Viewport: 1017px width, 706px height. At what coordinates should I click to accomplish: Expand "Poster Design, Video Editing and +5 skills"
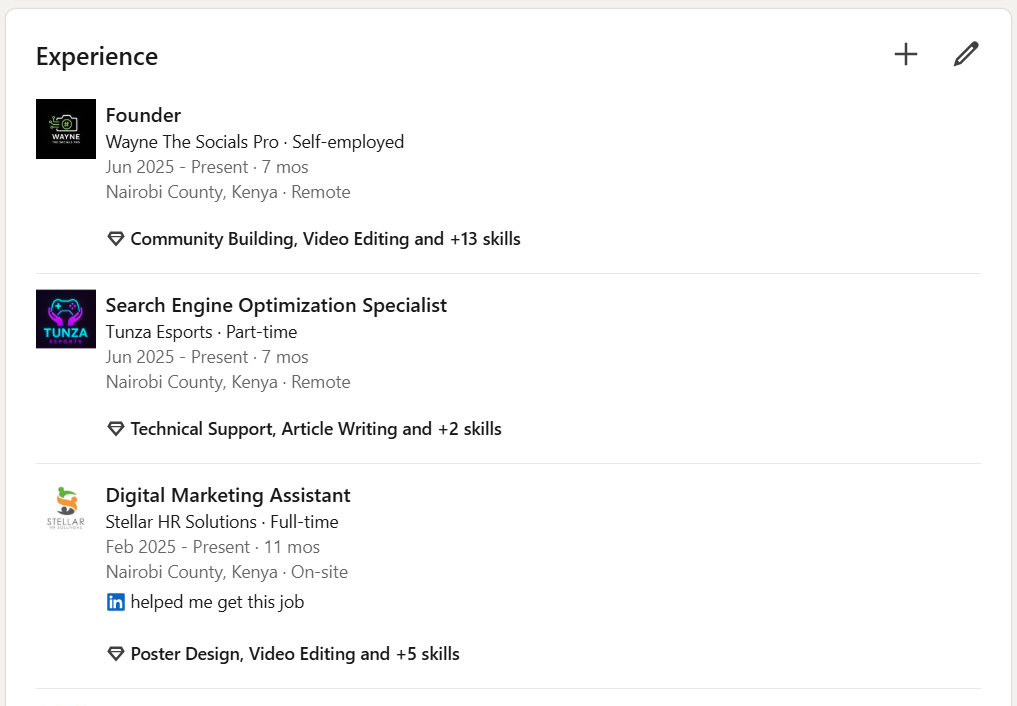(295, 654)
